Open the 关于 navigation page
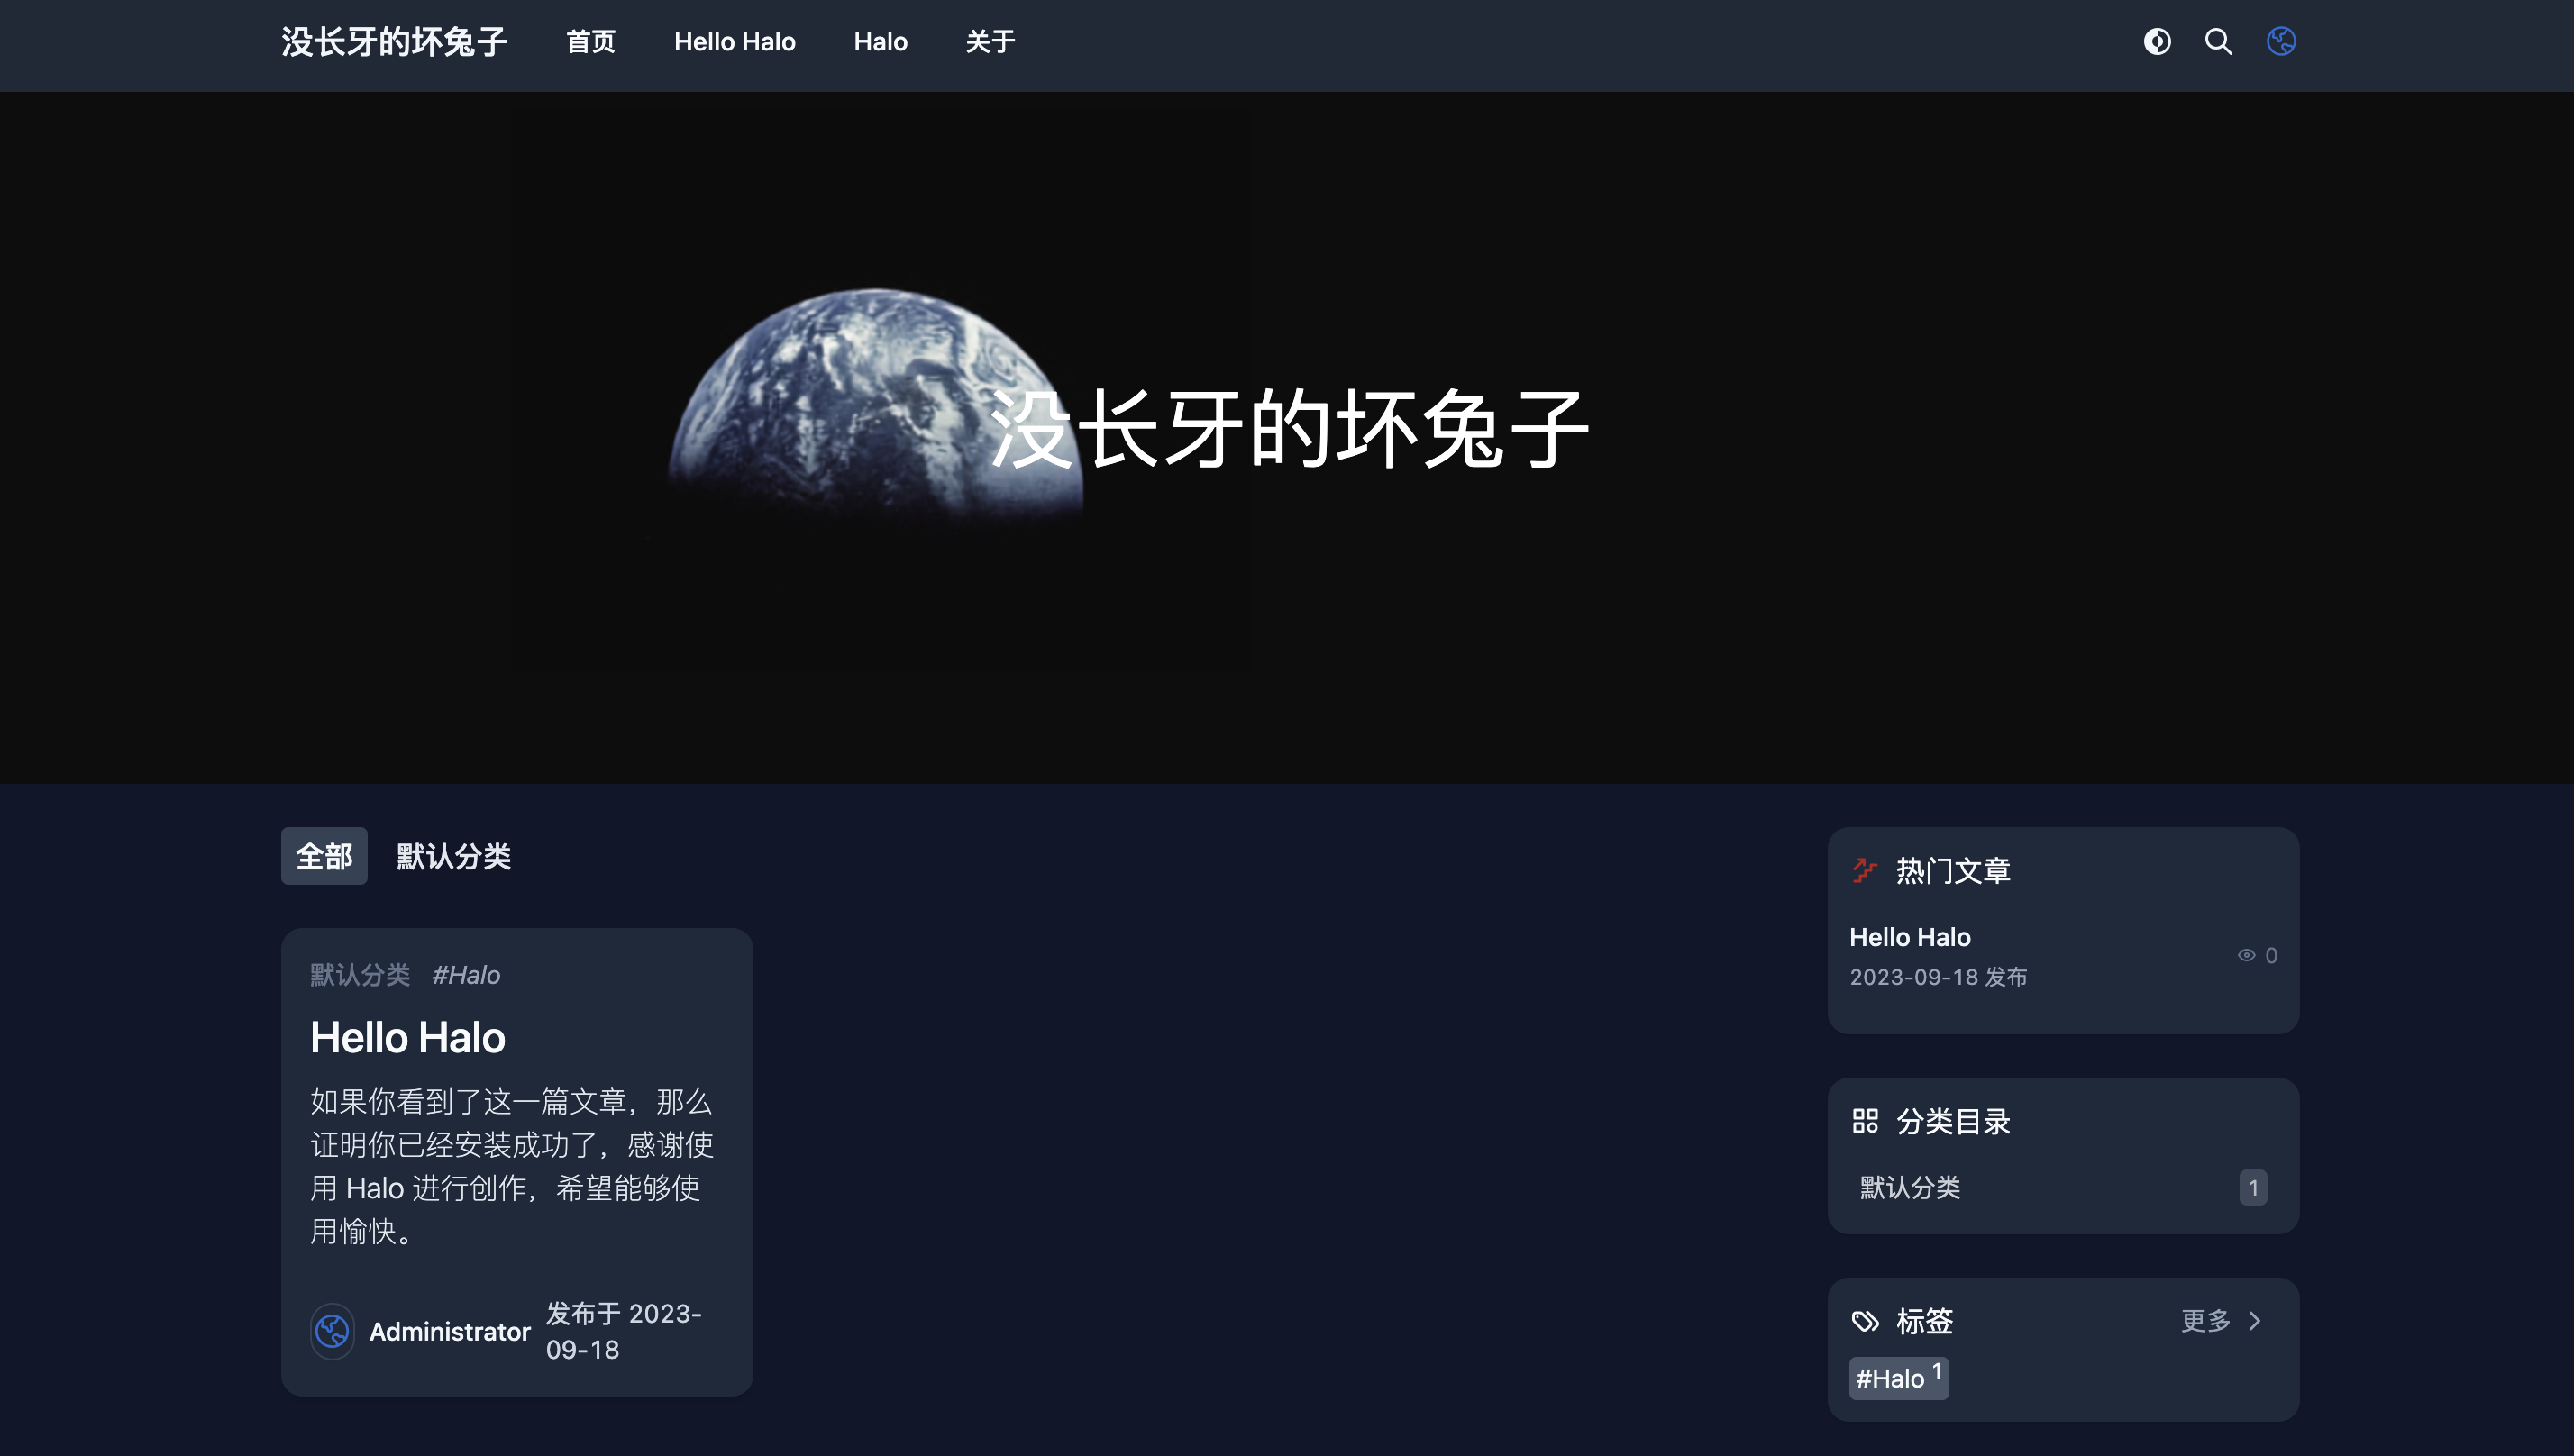Image resolution: width=2574 pixels, height=1456 pixels. coord(990,42)
